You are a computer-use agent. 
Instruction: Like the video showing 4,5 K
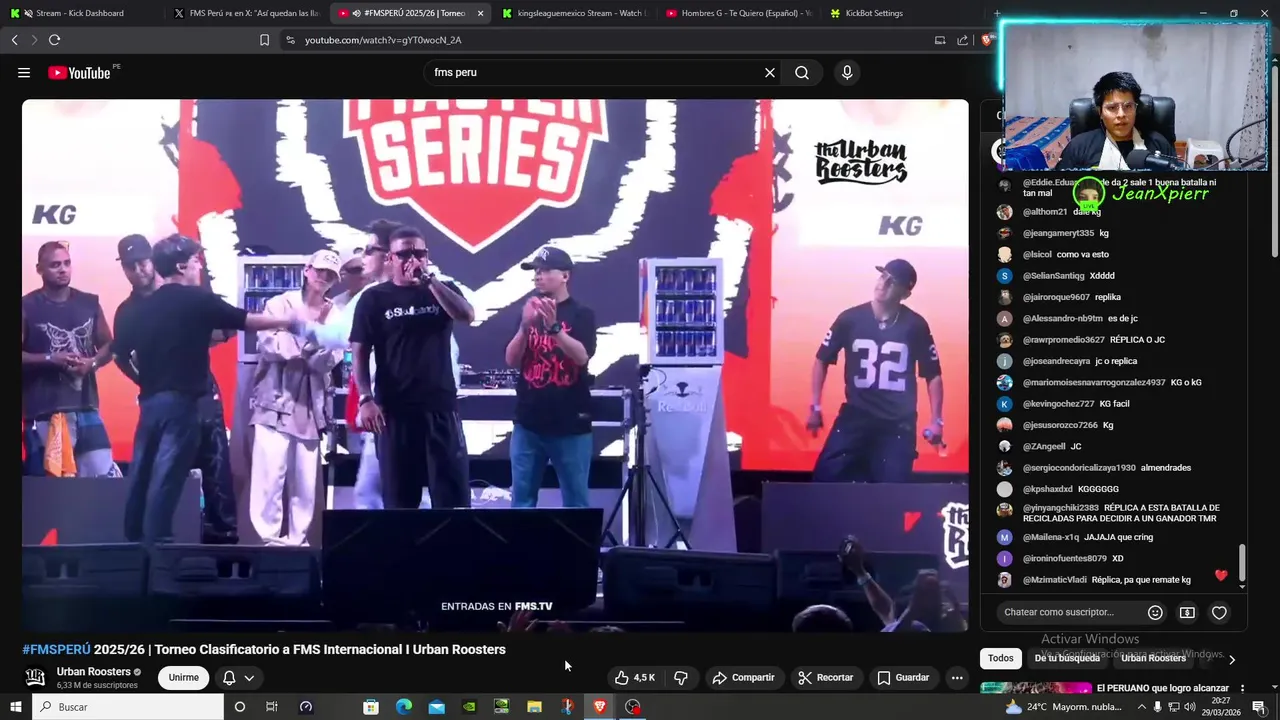pyautogui.click(x=635, y=678)
